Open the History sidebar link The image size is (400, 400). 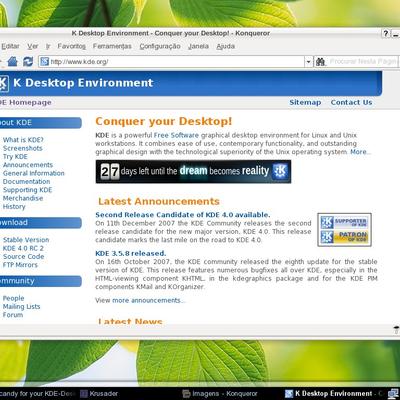(x=14, y=207)
